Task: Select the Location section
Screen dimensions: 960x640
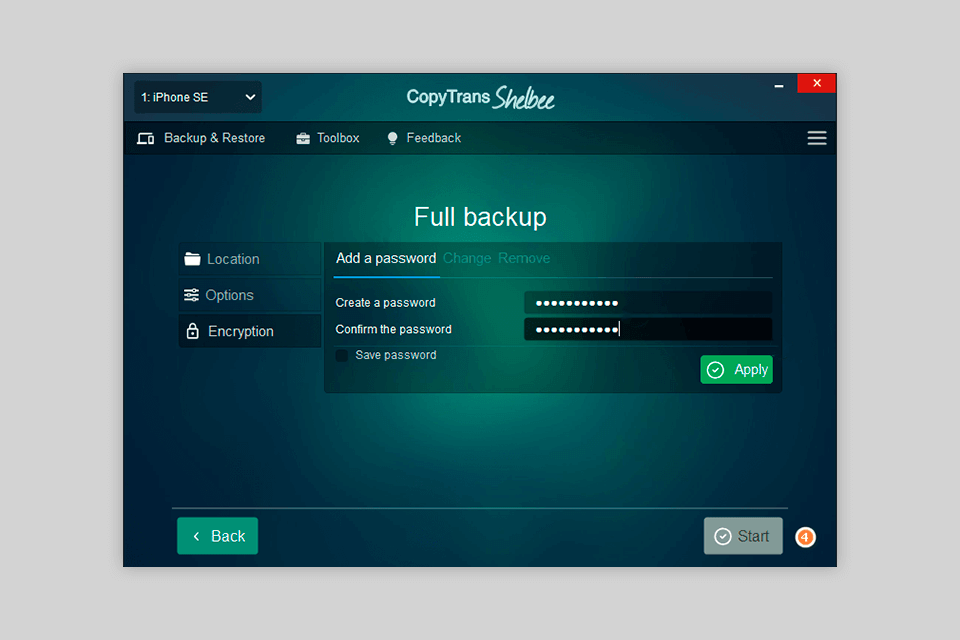Action: [x=250, y=259]
